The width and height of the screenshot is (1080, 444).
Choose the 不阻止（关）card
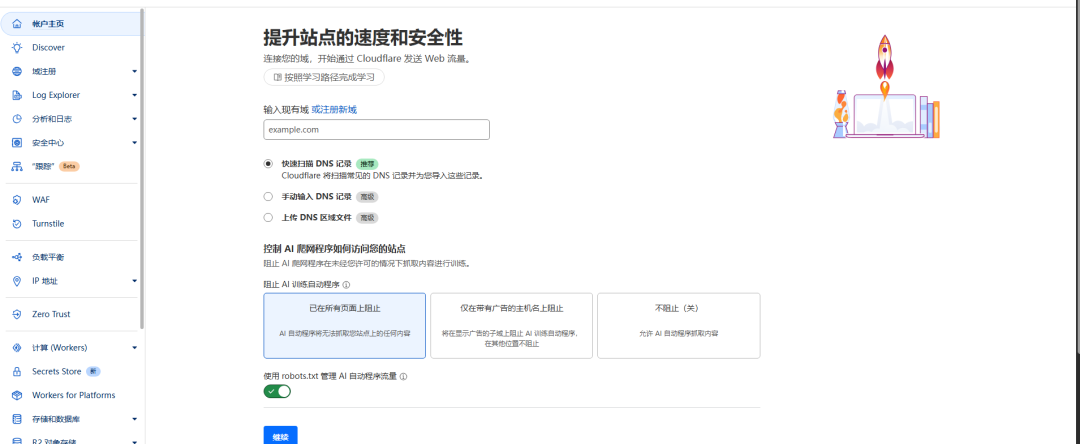click(x=678, y=326)
